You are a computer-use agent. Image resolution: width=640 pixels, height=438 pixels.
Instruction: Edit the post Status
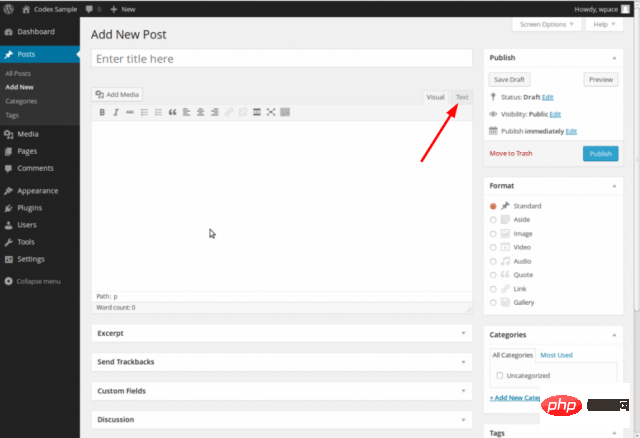(x=547, y=97)
